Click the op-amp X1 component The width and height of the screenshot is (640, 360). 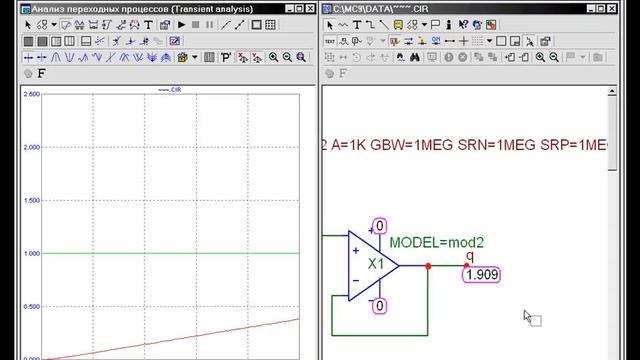point(373,265)
